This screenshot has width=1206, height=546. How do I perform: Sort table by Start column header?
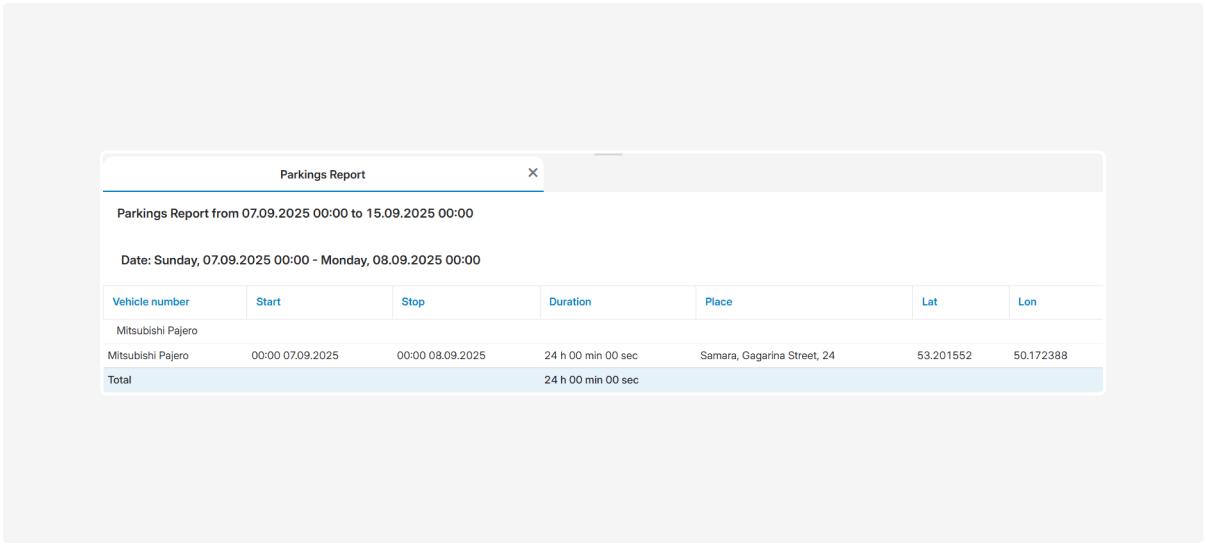268,302
